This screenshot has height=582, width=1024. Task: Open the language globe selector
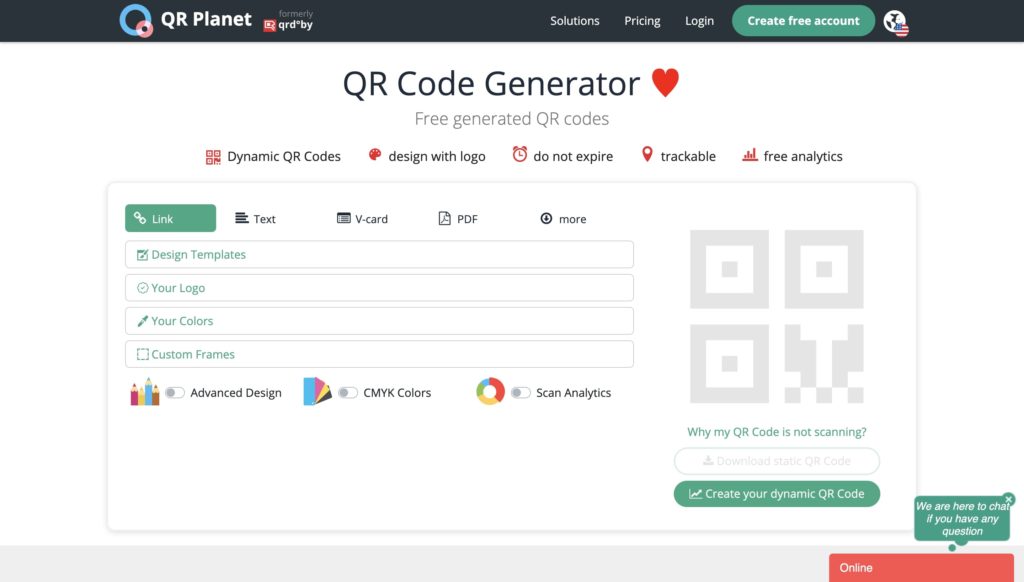(896, 22)
